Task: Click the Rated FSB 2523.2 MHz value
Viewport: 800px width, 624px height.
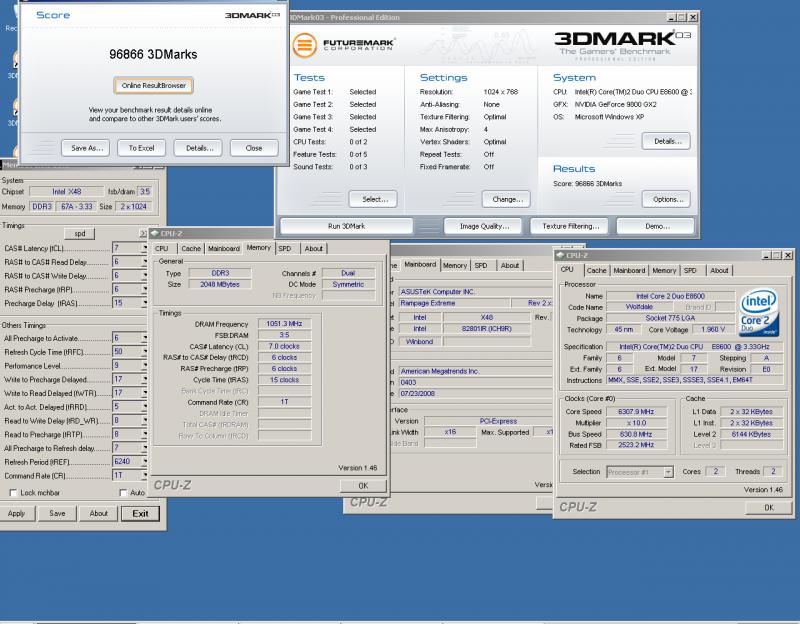Action: click(x=636, y=445)
